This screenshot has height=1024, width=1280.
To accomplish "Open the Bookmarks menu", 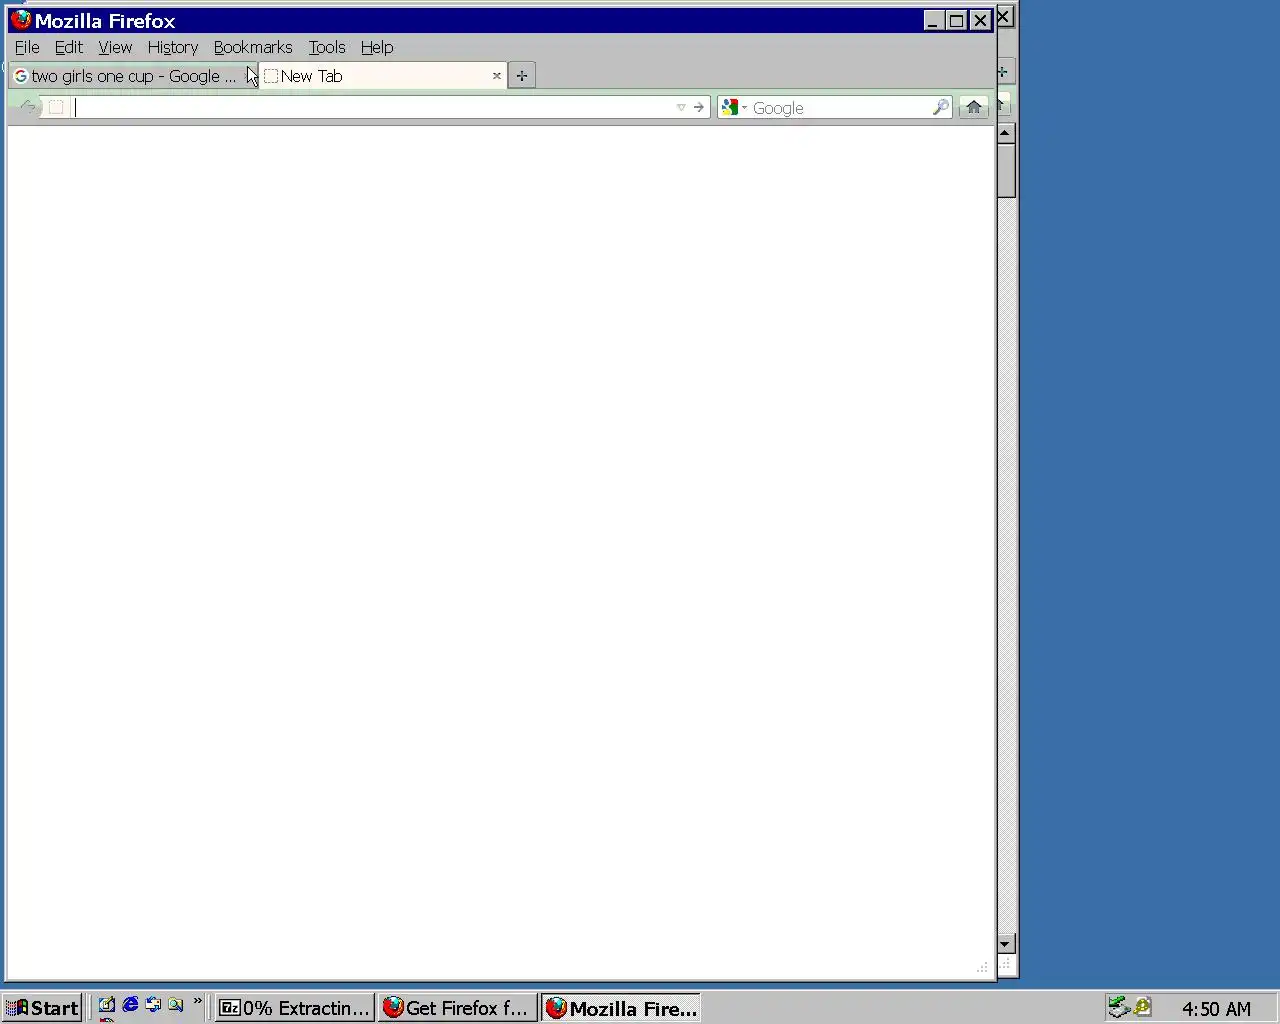I will [x=253, y=47].
